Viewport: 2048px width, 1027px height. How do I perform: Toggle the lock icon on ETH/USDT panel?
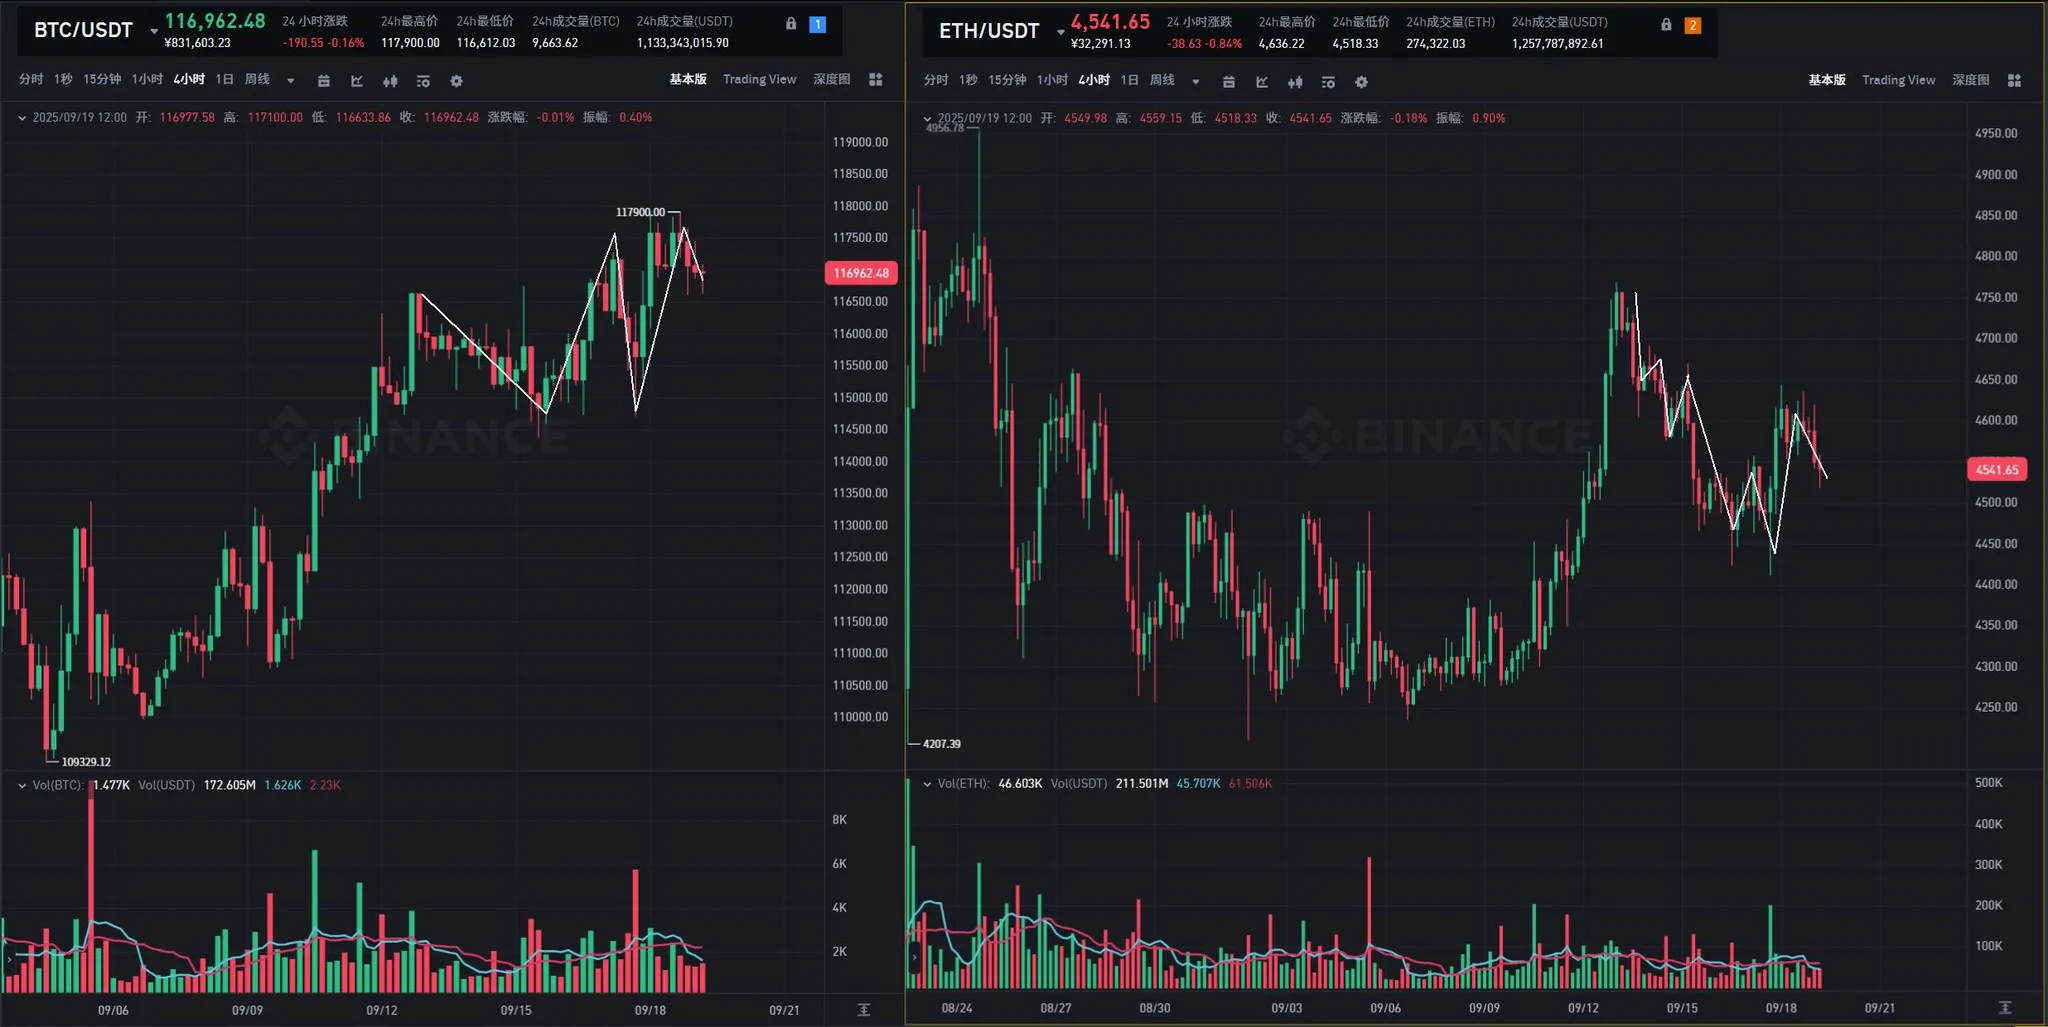point(1666,25)
